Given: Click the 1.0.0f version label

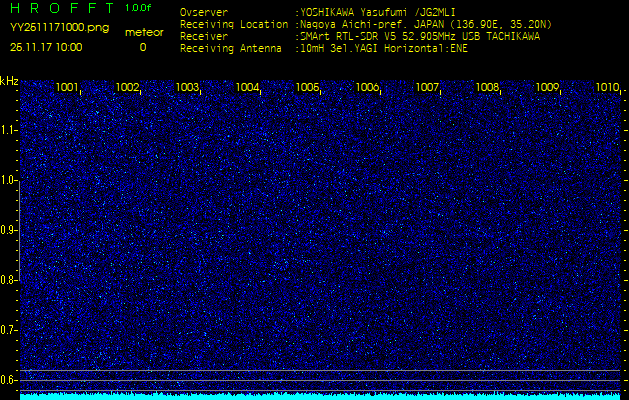Looking at the screenshot, I should point(139,8).
